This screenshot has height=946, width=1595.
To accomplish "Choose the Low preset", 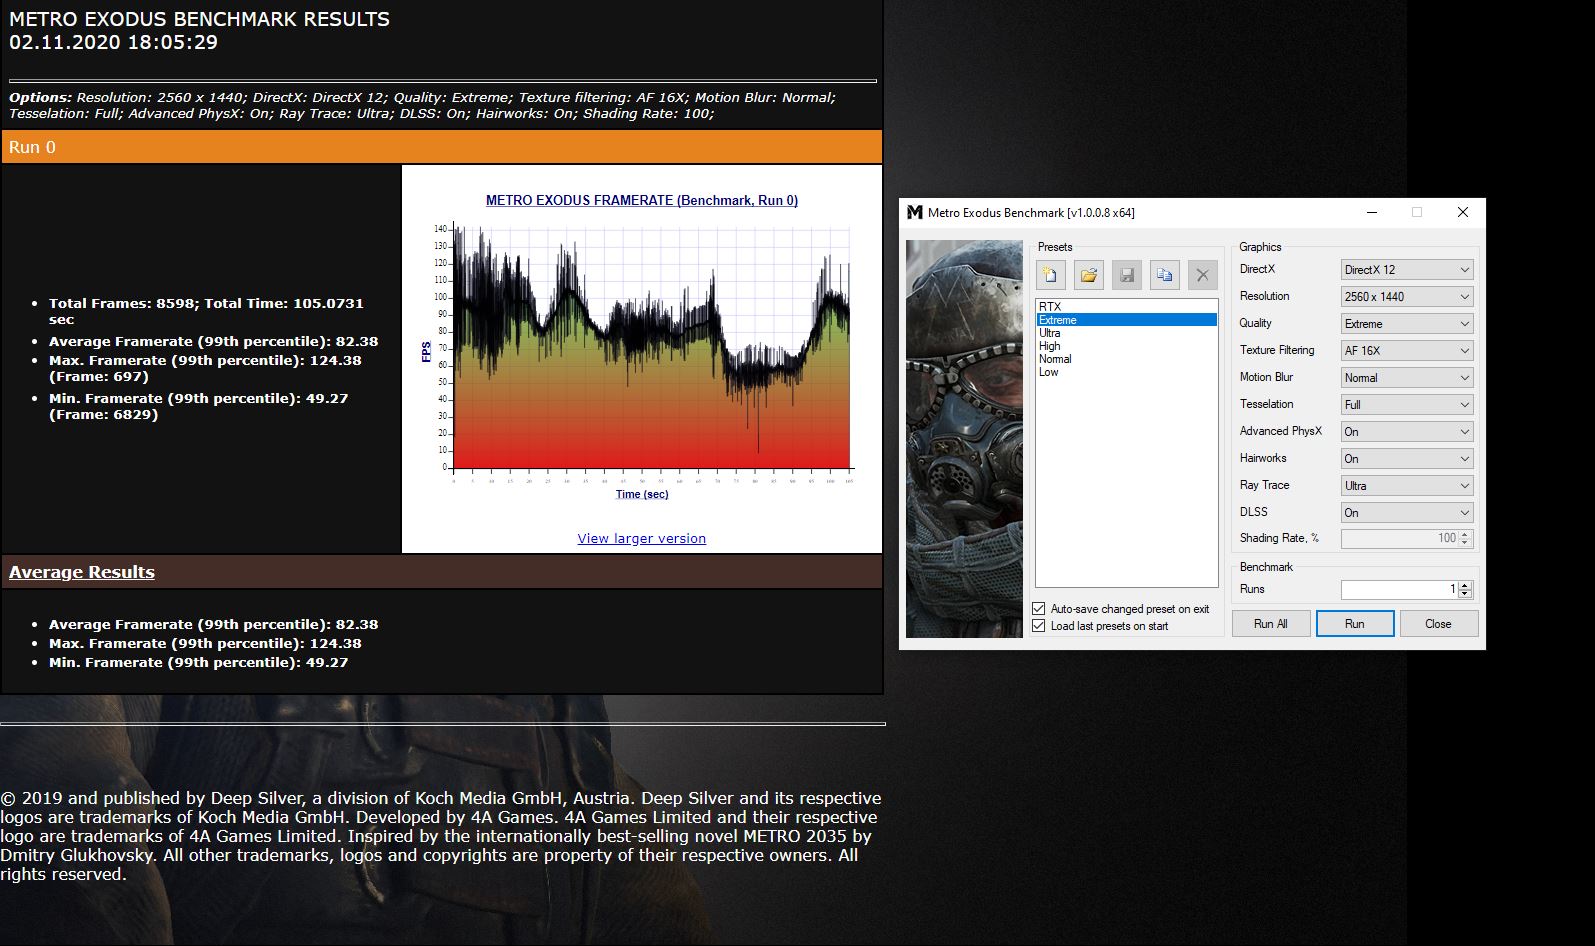I will coord(1049,372).
